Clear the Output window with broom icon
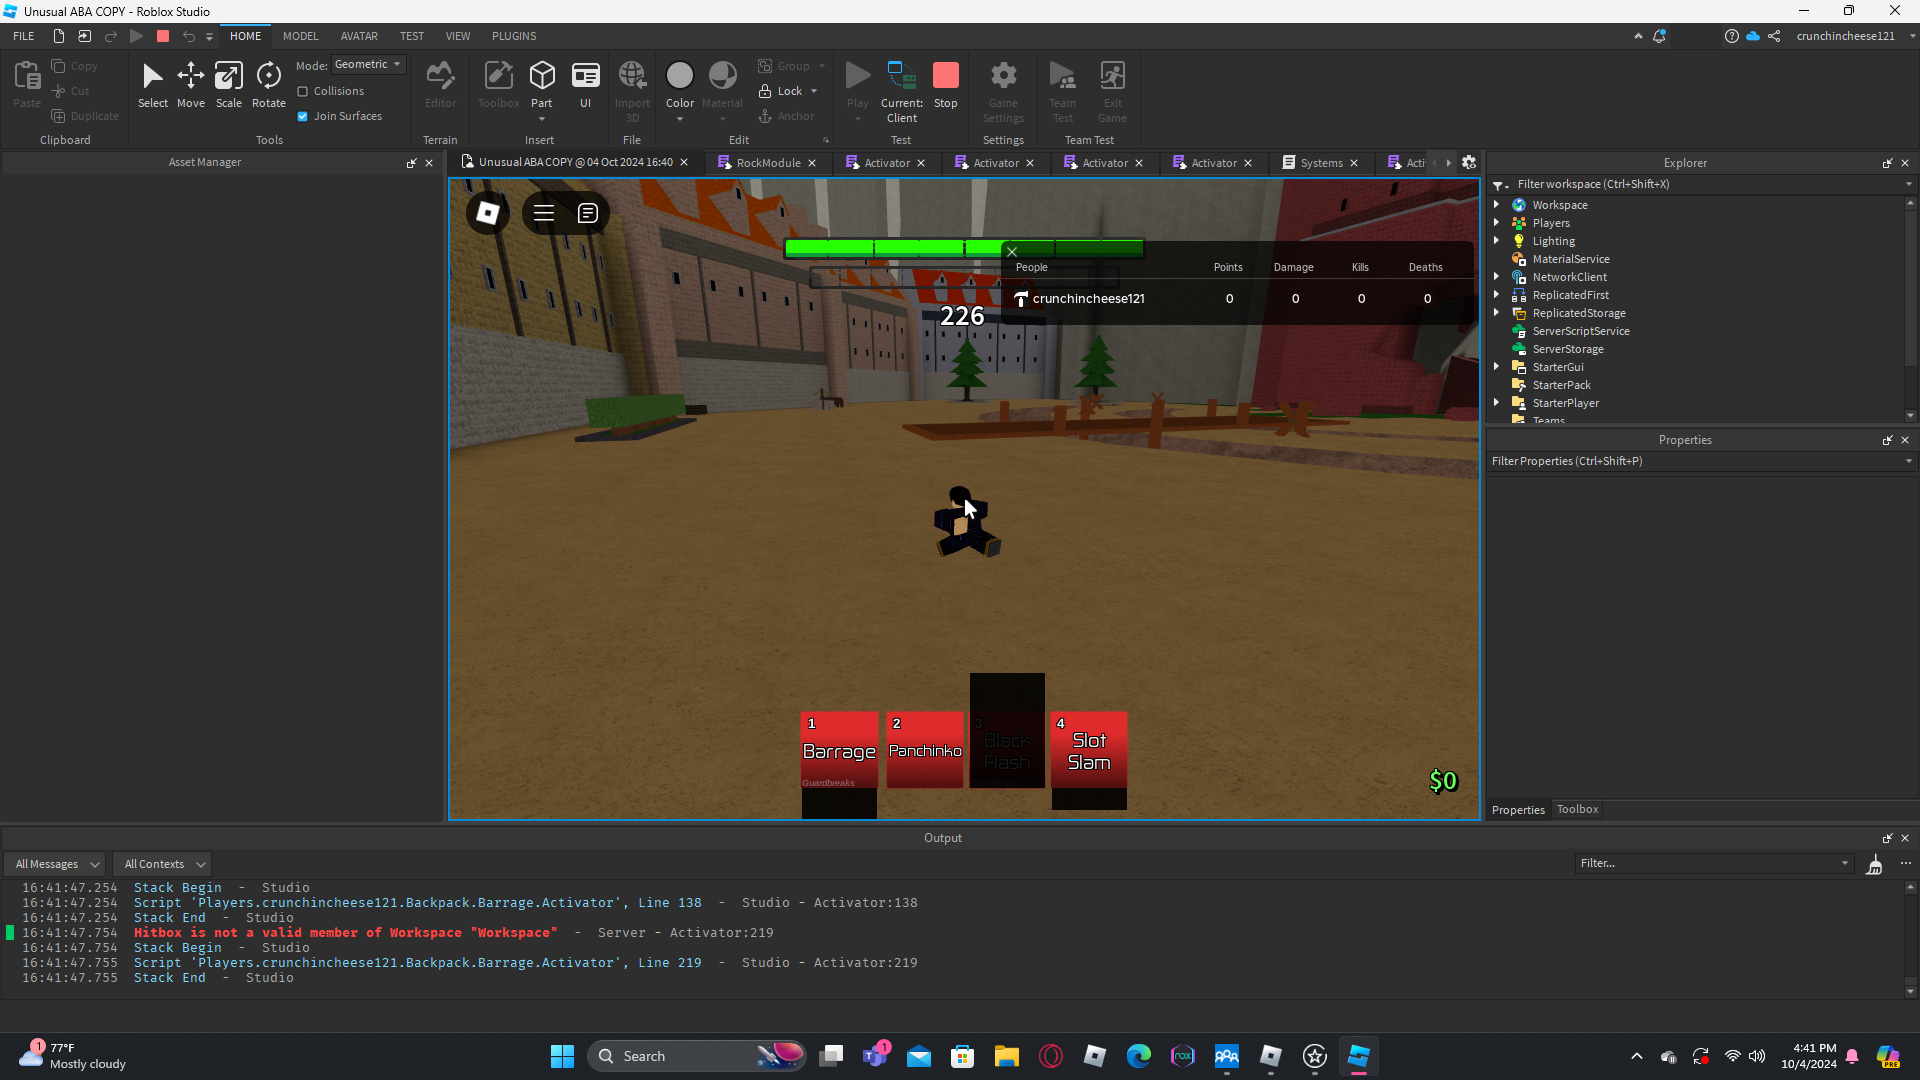 click(x=1875, y=864)
